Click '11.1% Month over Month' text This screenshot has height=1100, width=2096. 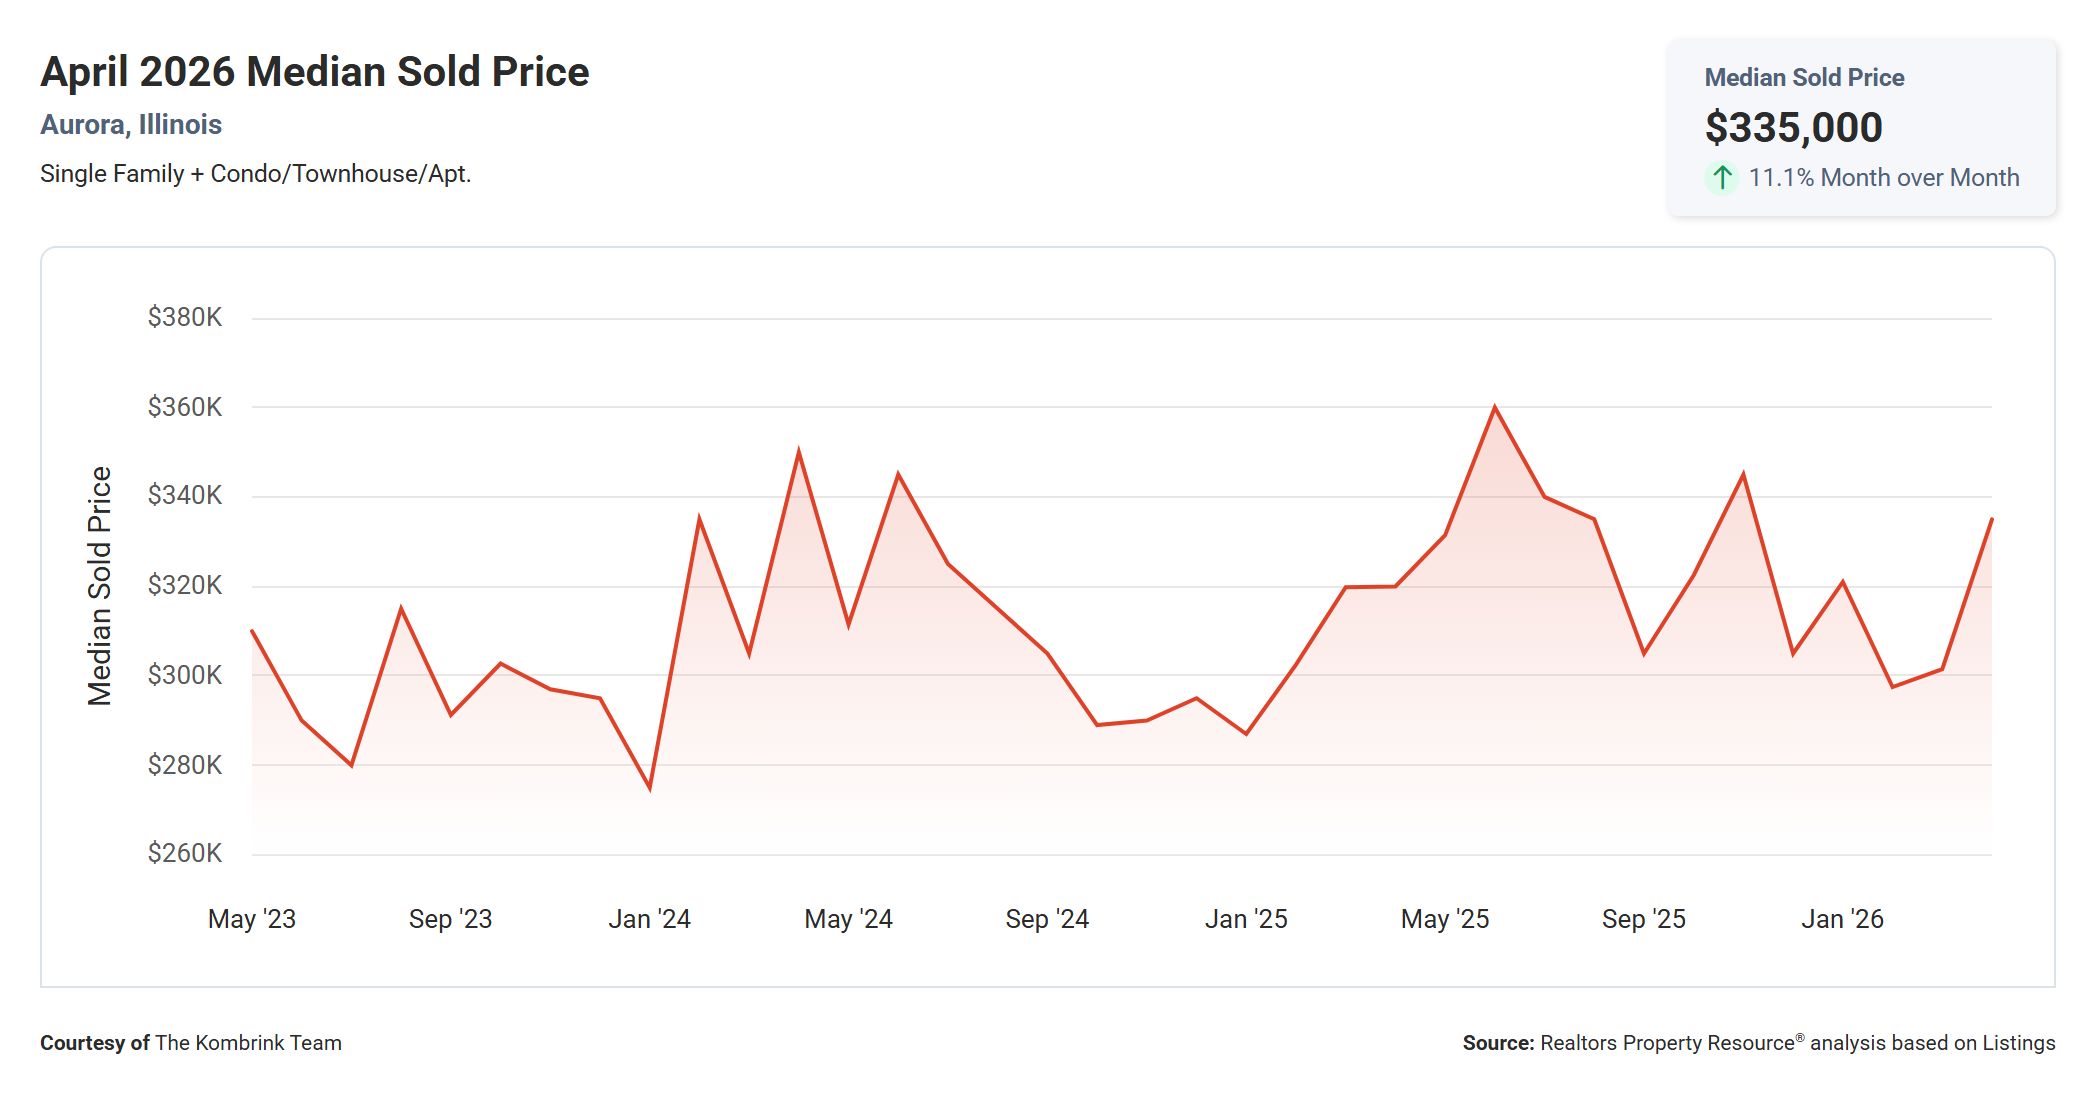[1884, 178]
